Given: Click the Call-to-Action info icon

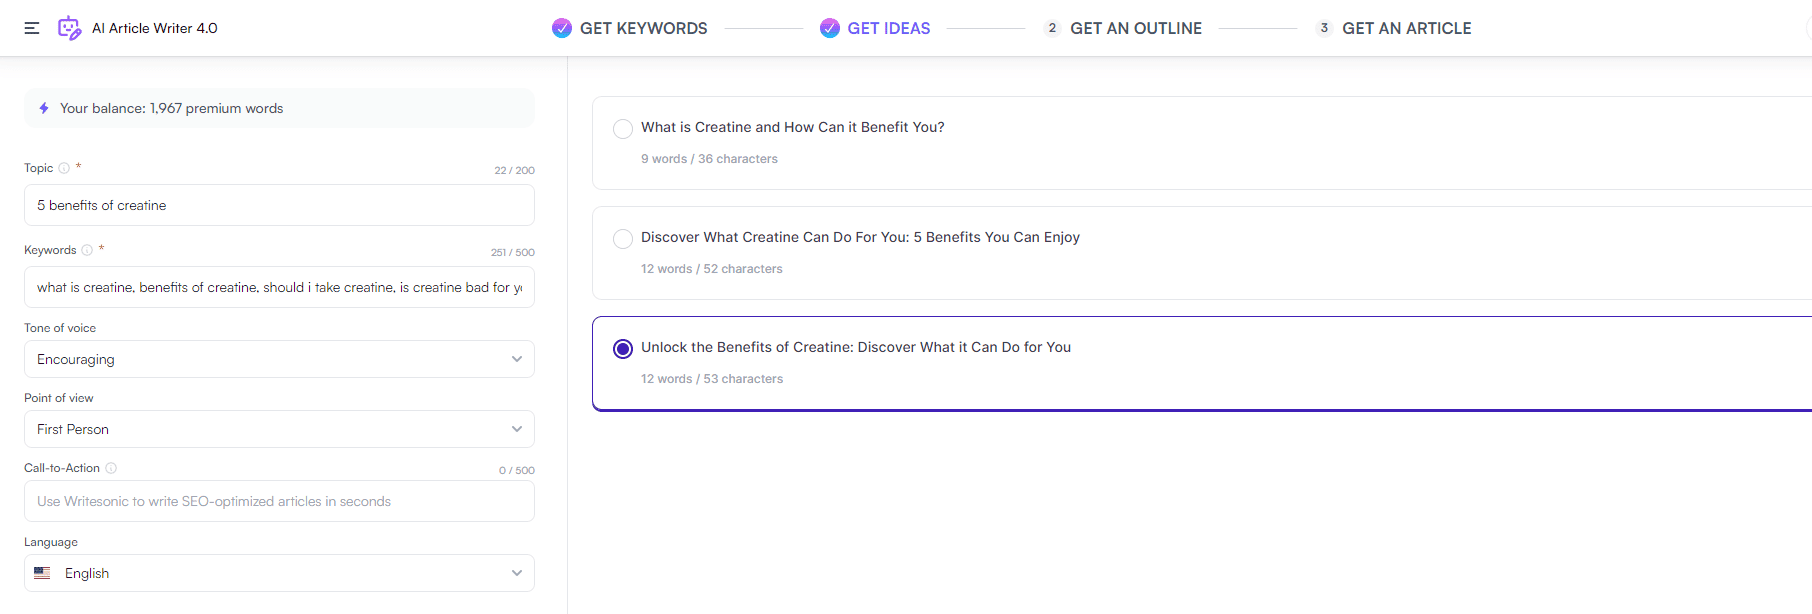Looking at the screenshot, I should 111,468.
